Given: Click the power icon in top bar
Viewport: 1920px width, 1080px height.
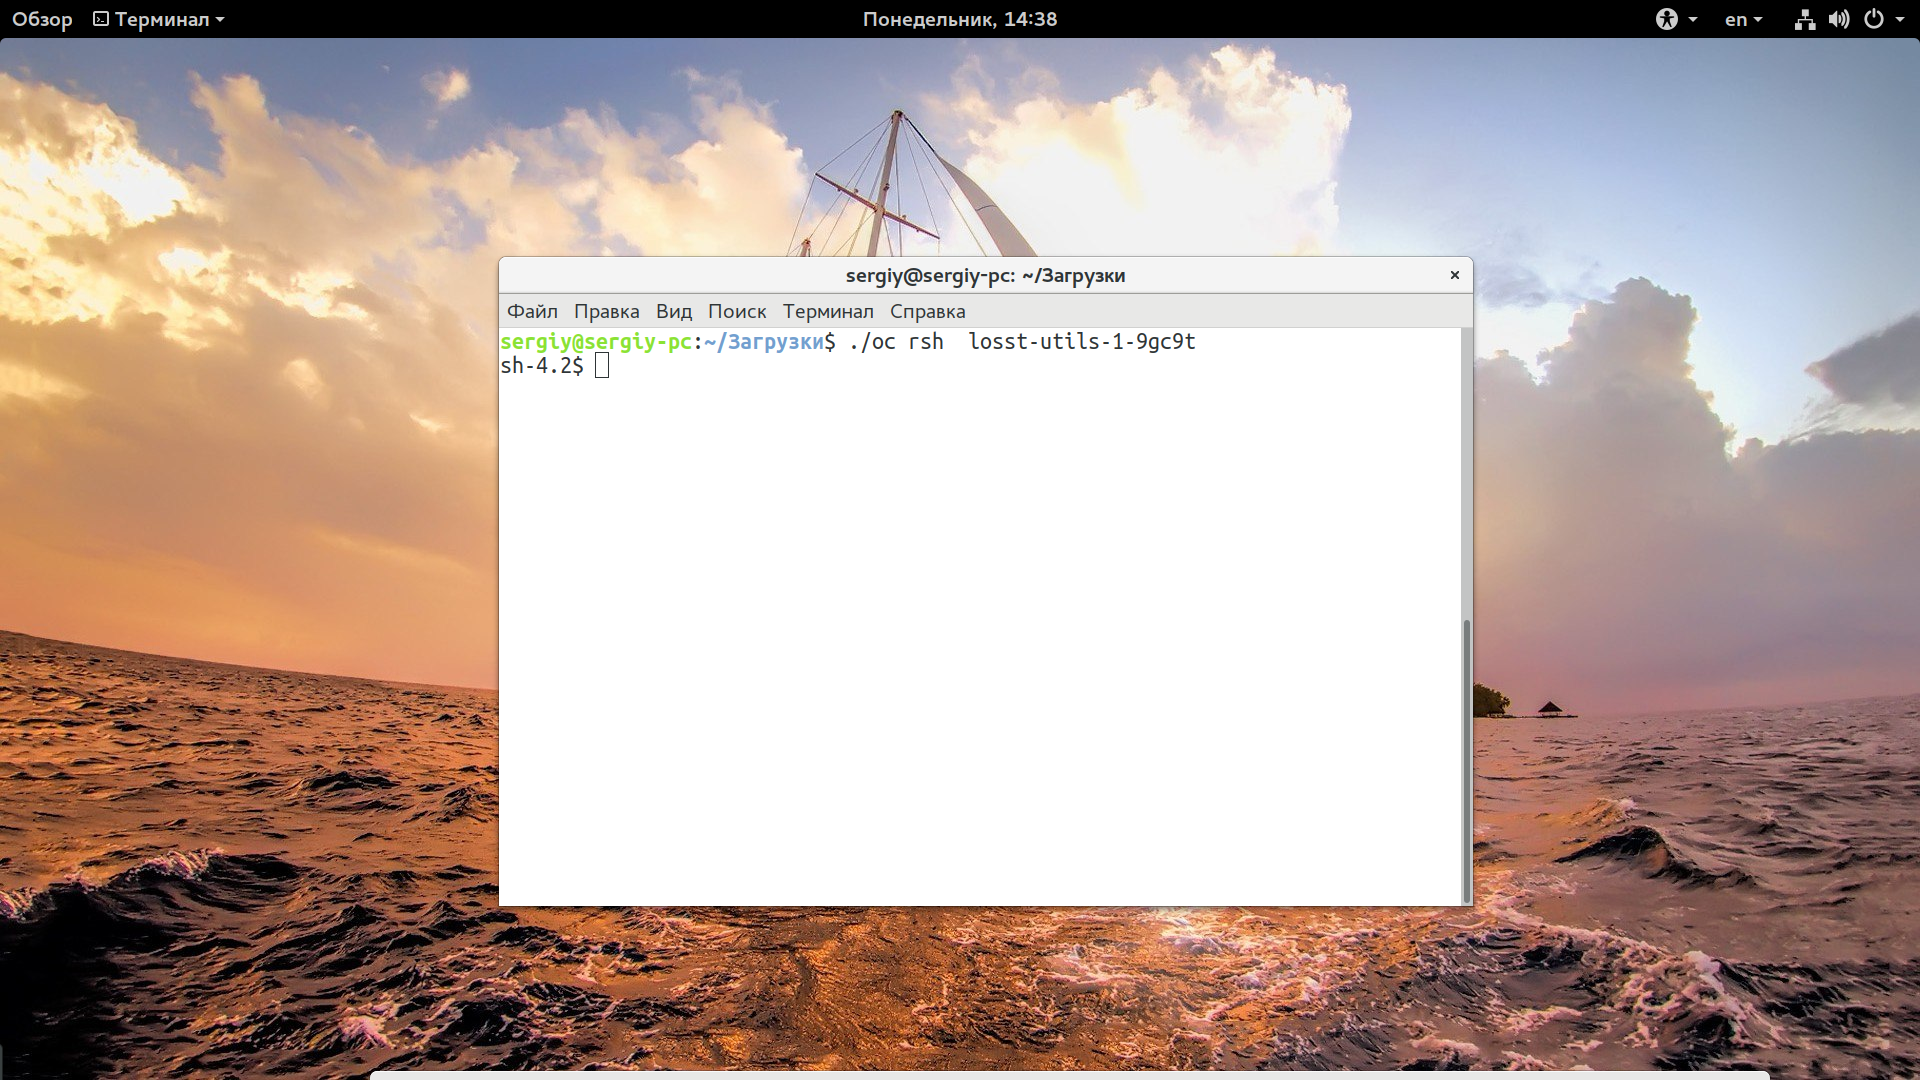Looking at the screenshot, I should 1873,19.
